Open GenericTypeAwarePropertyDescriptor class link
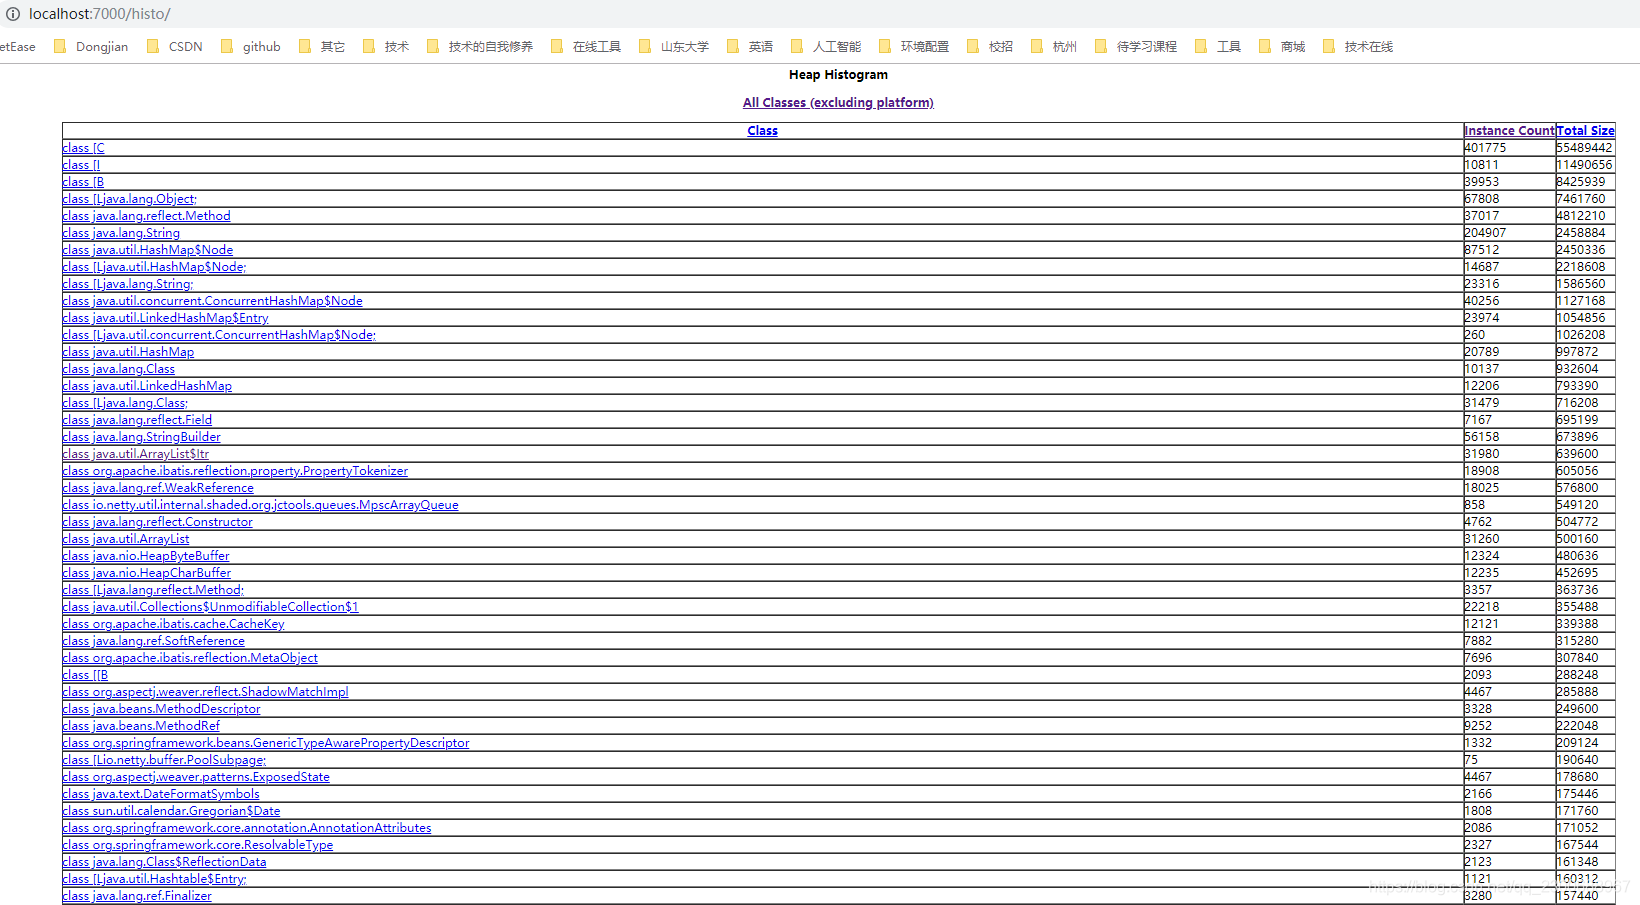This screenshot has height=905, width=1640. 265,743
